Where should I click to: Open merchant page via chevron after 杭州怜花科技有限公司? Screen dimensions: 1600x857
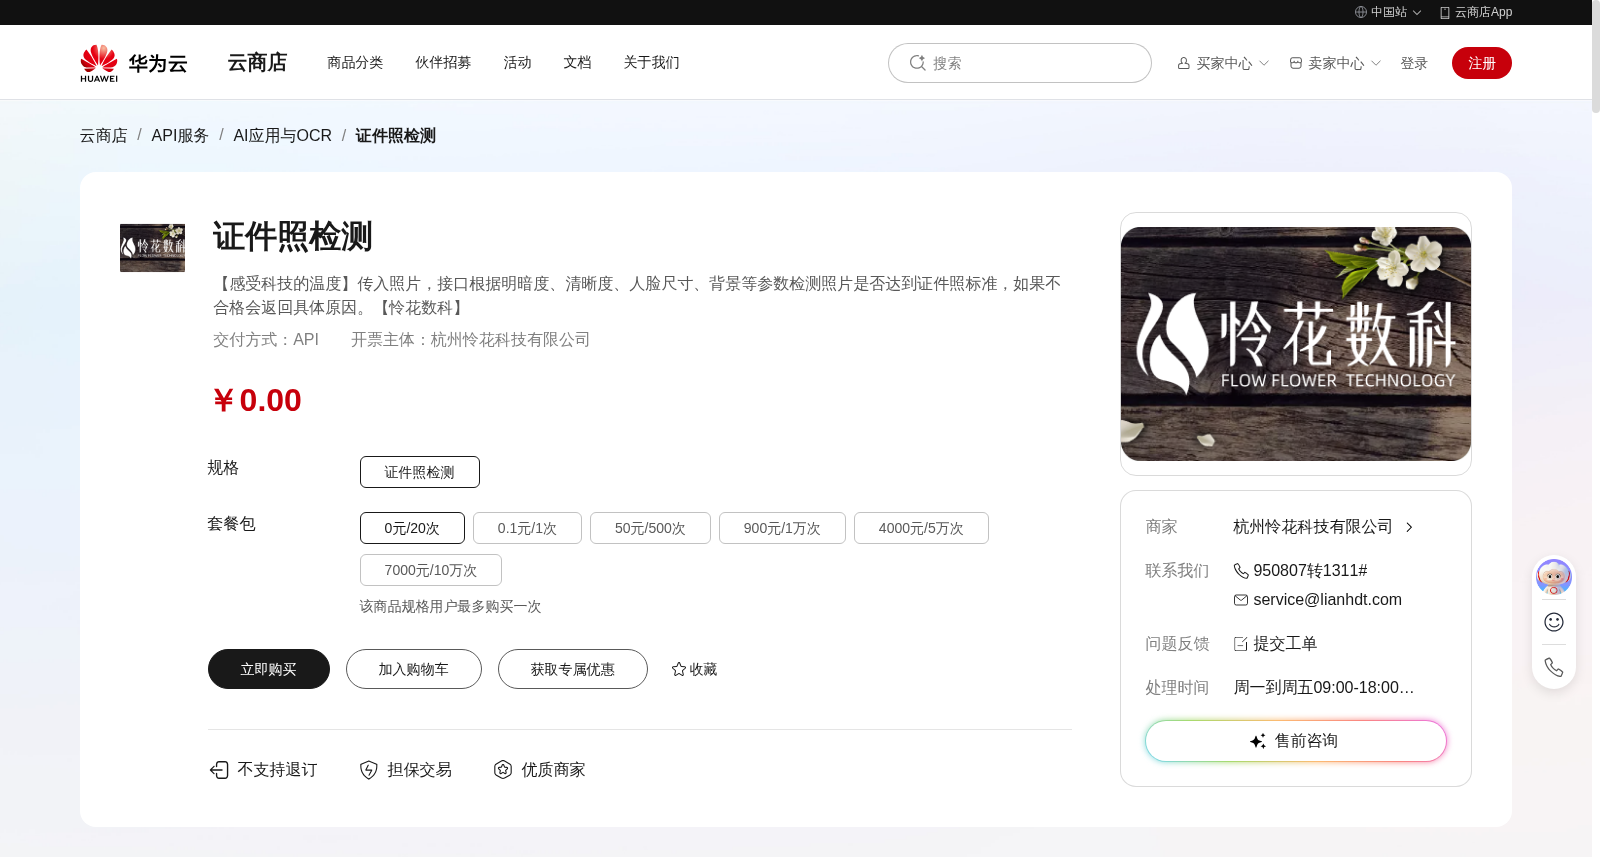[x=1409, y=527]
